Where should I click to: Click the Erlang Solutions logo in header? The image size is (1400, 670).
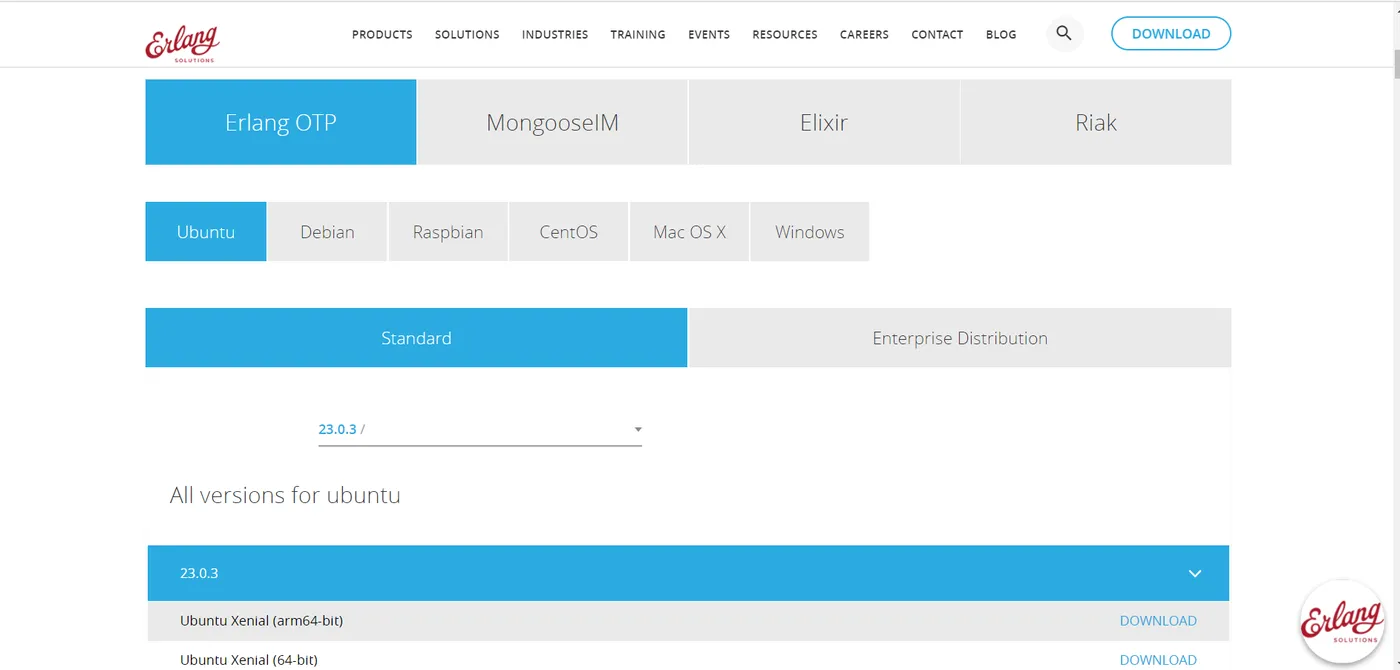pos(182,43)
